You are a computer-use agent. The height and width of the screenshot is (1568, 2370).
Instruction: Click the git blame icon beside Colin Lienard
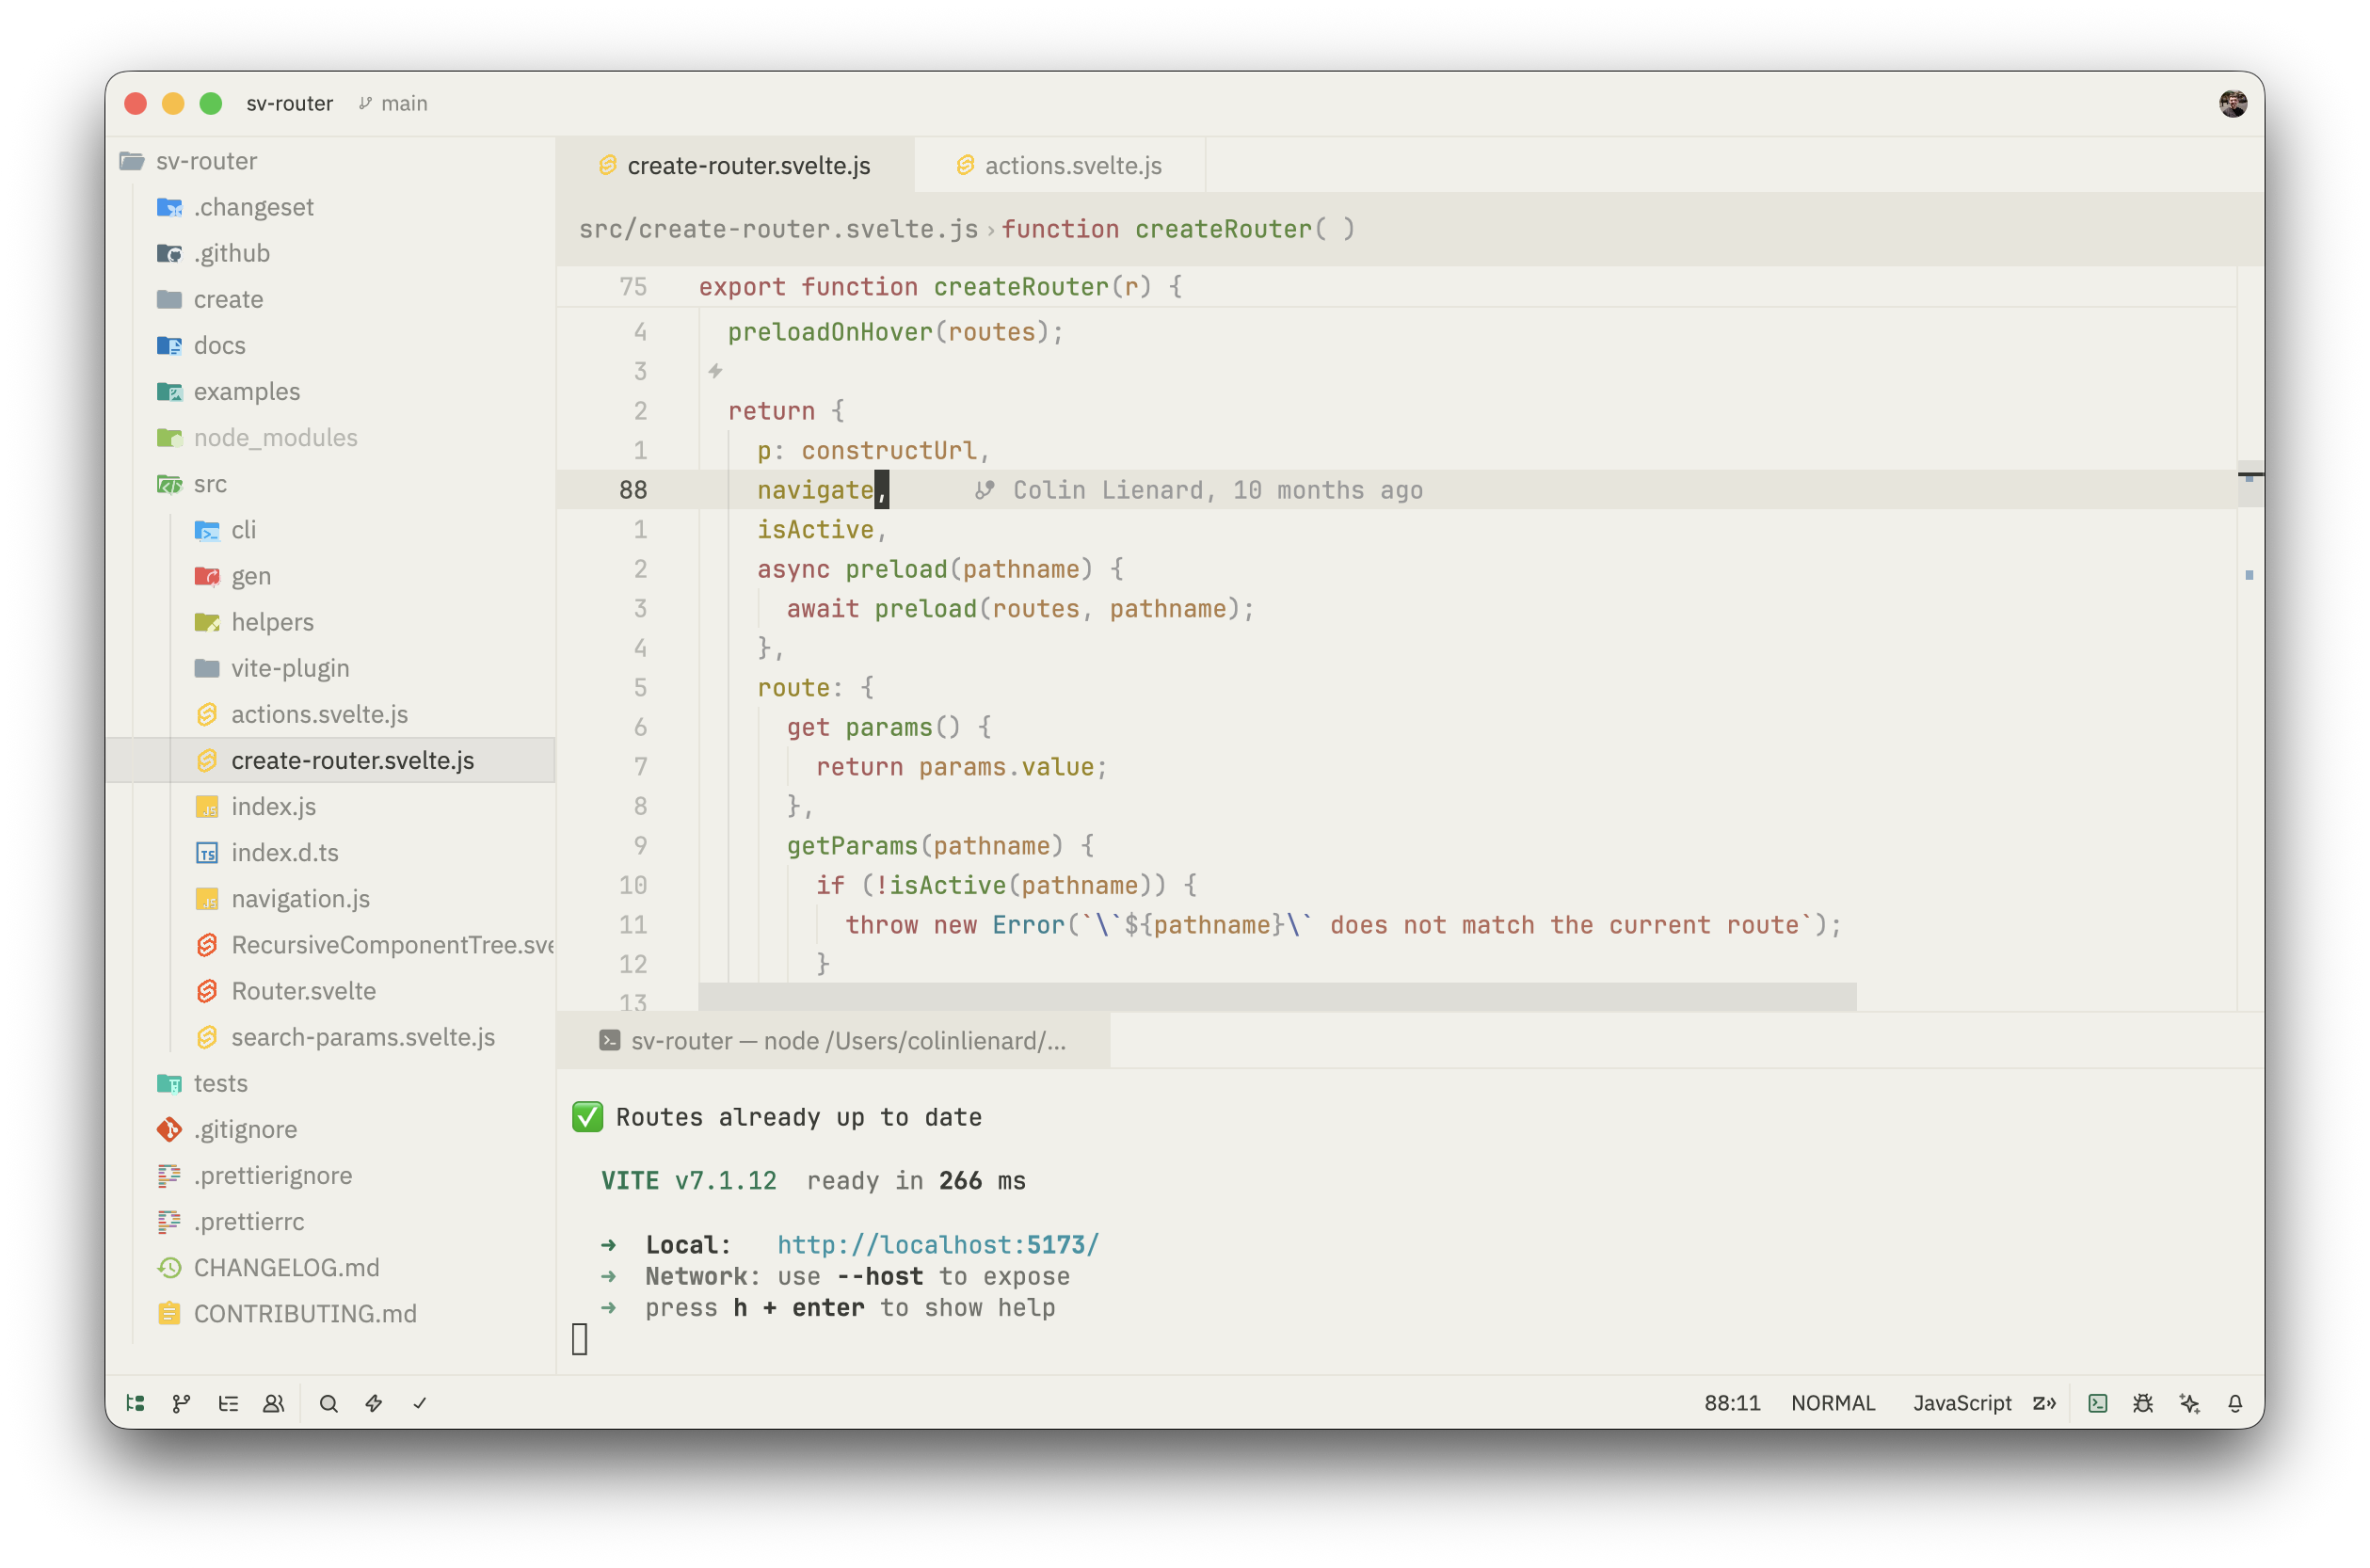[985, 490]
